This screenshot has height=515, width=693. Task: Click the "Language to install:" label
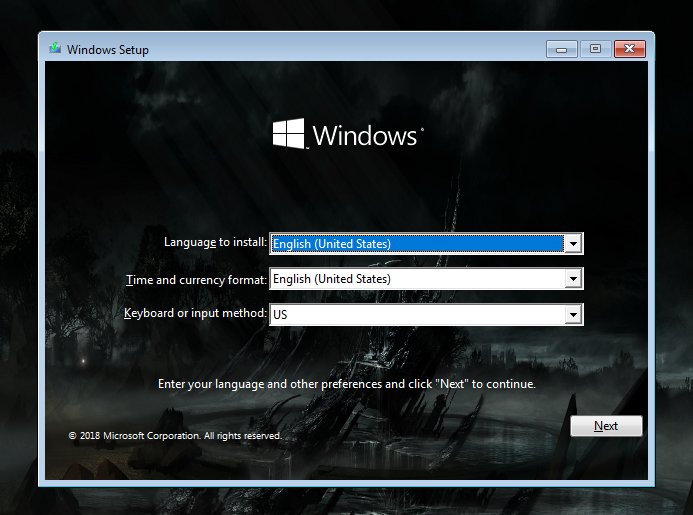tap(215, 242)
